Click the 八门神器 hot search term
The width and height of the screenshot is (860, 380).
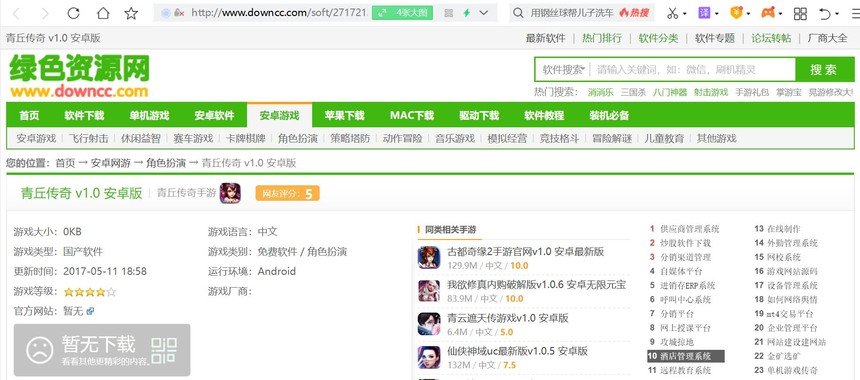coord(670,92)
